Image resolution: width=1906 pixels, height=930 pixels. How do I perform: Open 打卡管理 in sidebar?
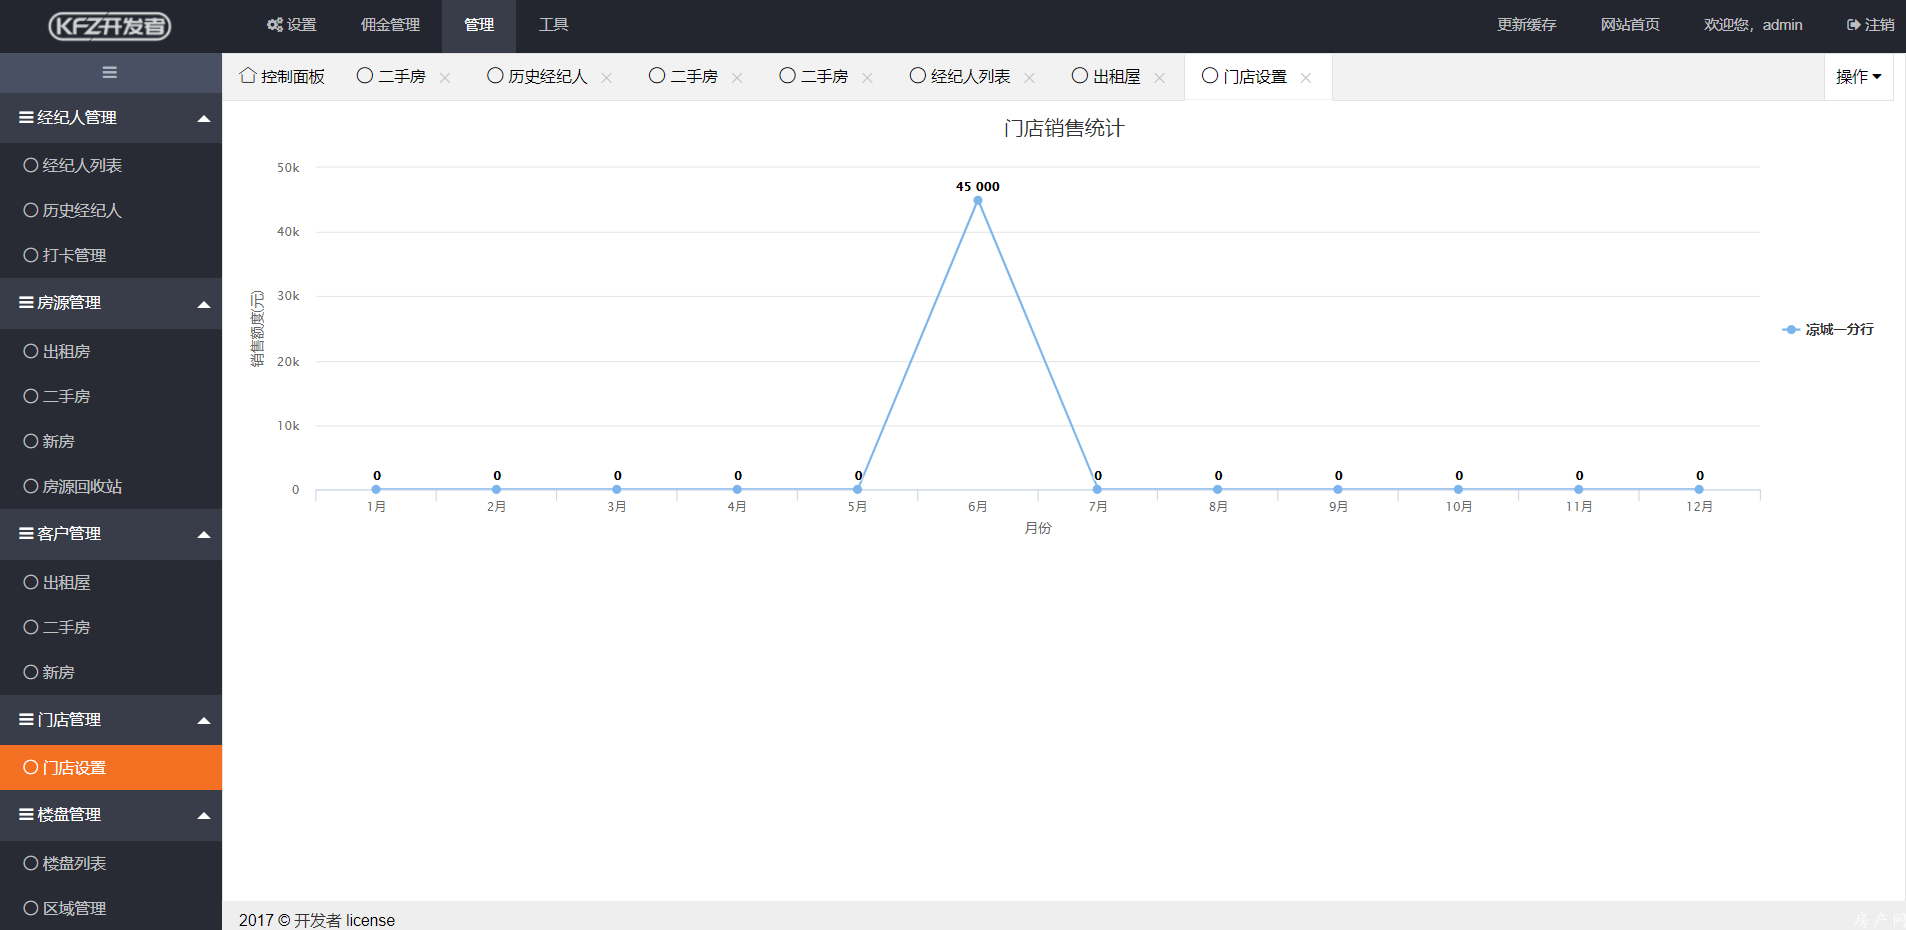(x=111, y=256)
